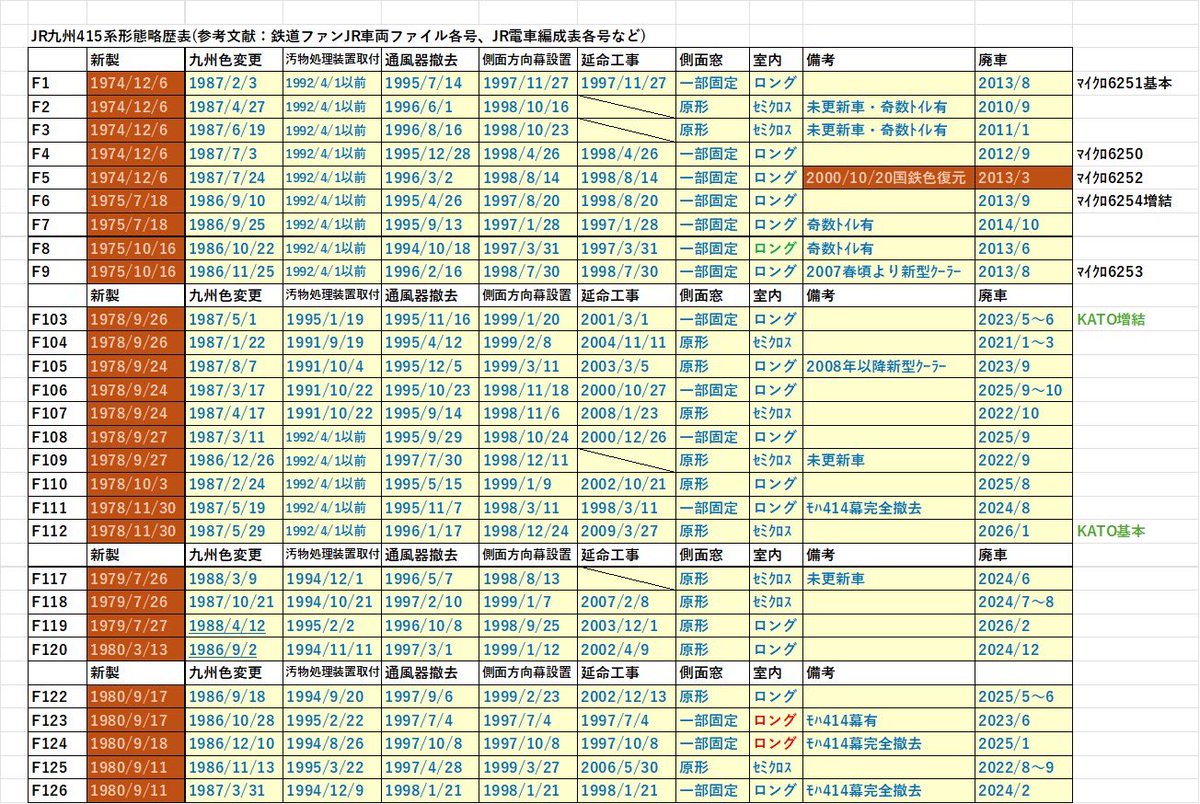Select the 廃車 date 2014/10 in row F7
This screenshot has width=1200, height=804.
[x=1024, y=225]
